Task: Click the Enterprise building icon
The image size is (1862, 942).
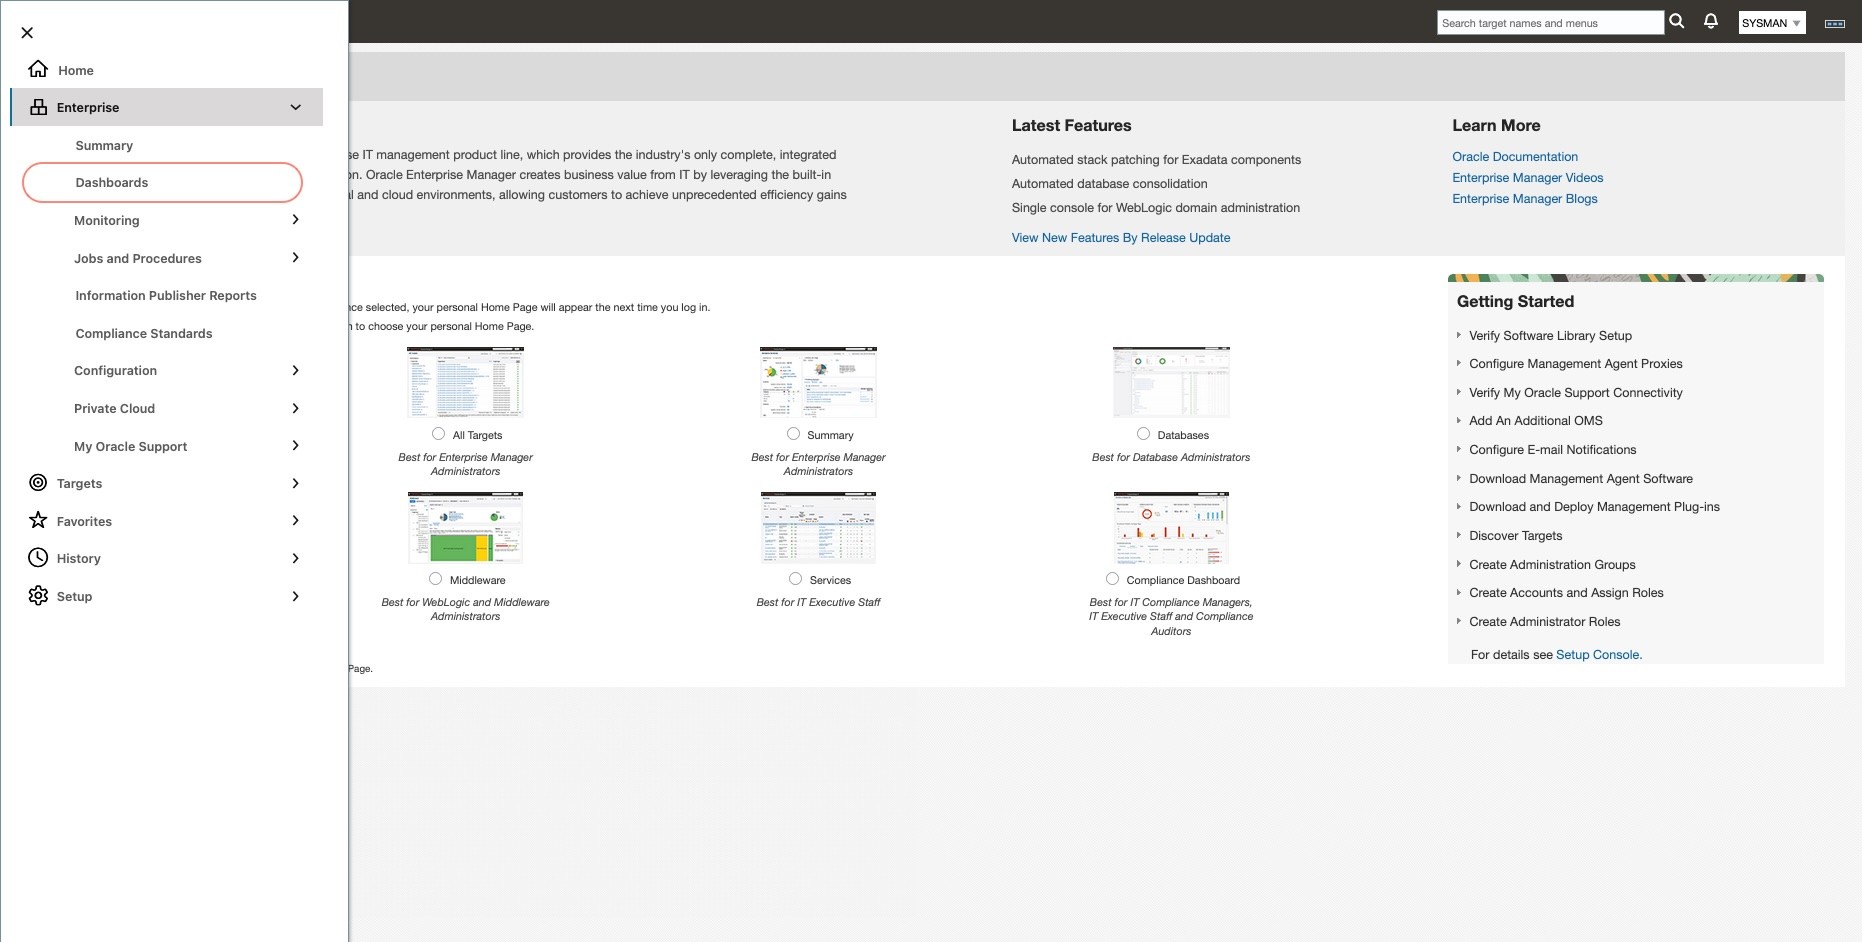Action: [39, 107]
